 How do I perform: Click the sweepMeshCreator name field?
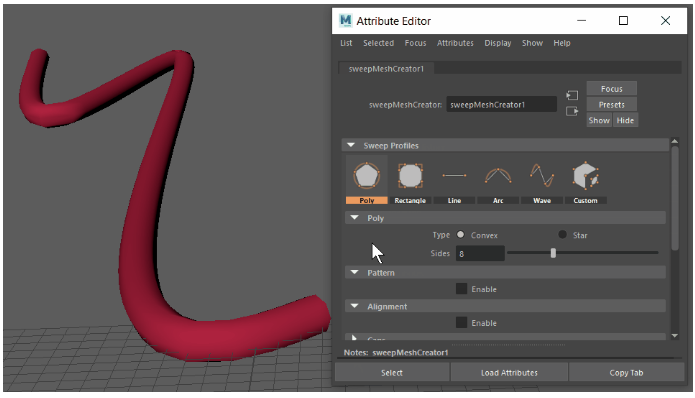tap(501, 105)
